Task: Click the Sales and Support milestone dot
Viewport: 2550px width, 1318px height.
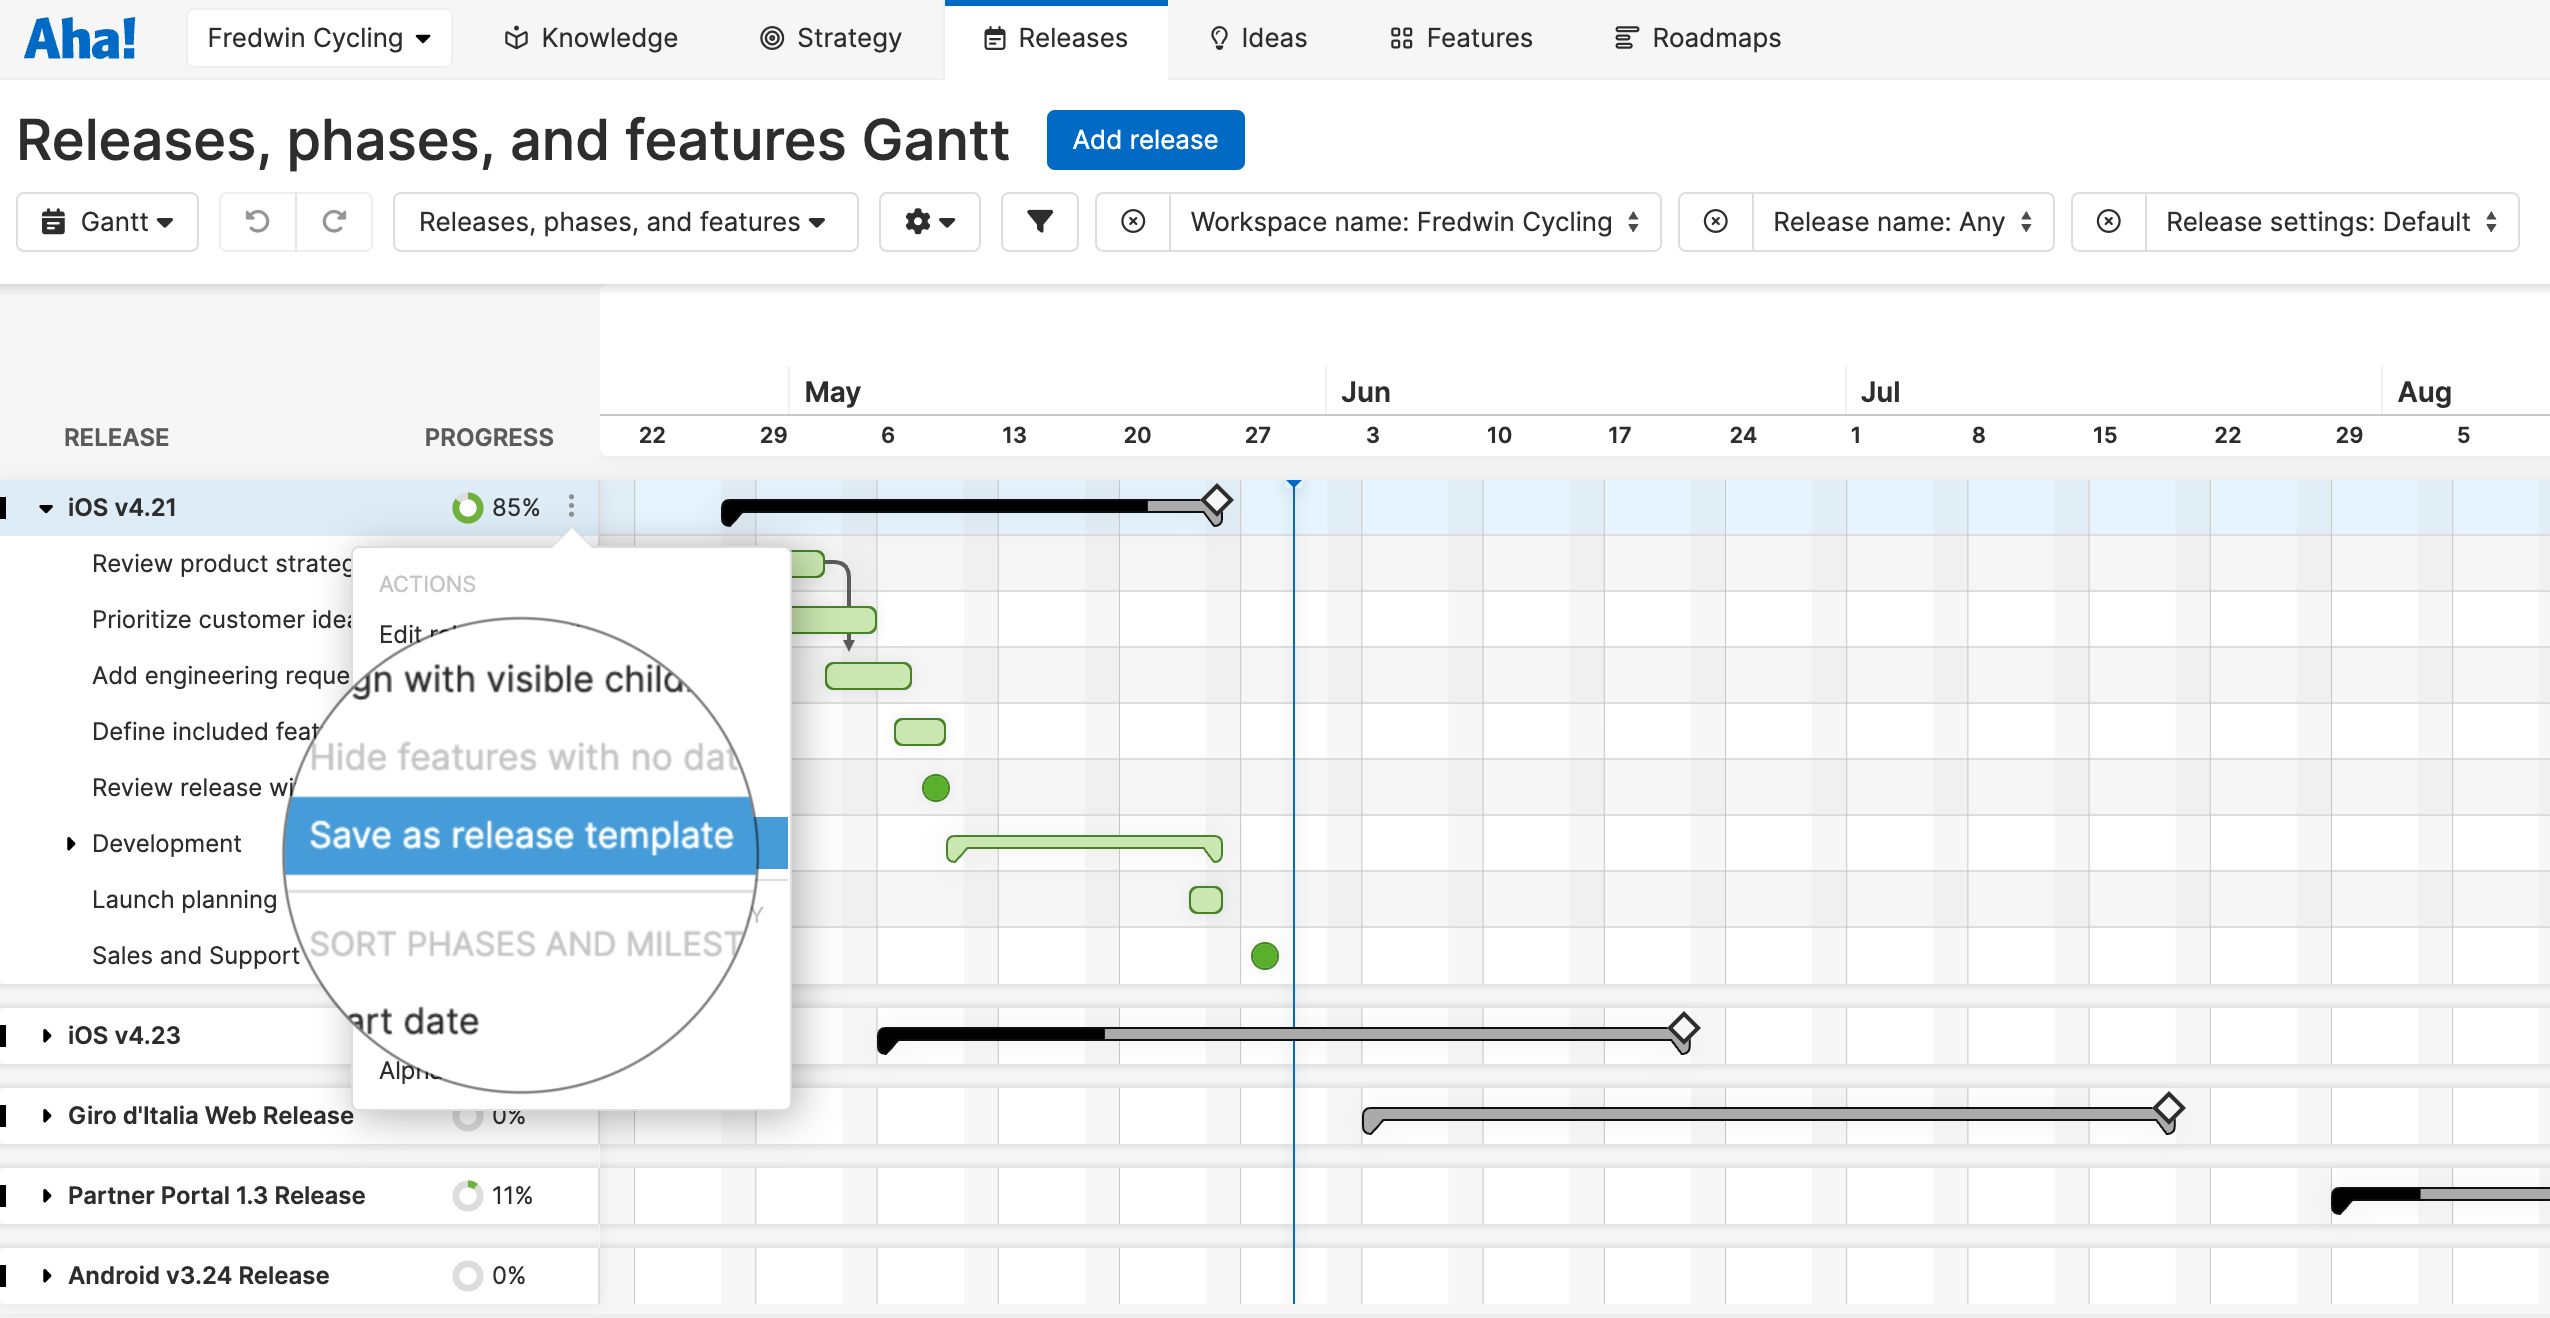Action: pos(1265,956)
